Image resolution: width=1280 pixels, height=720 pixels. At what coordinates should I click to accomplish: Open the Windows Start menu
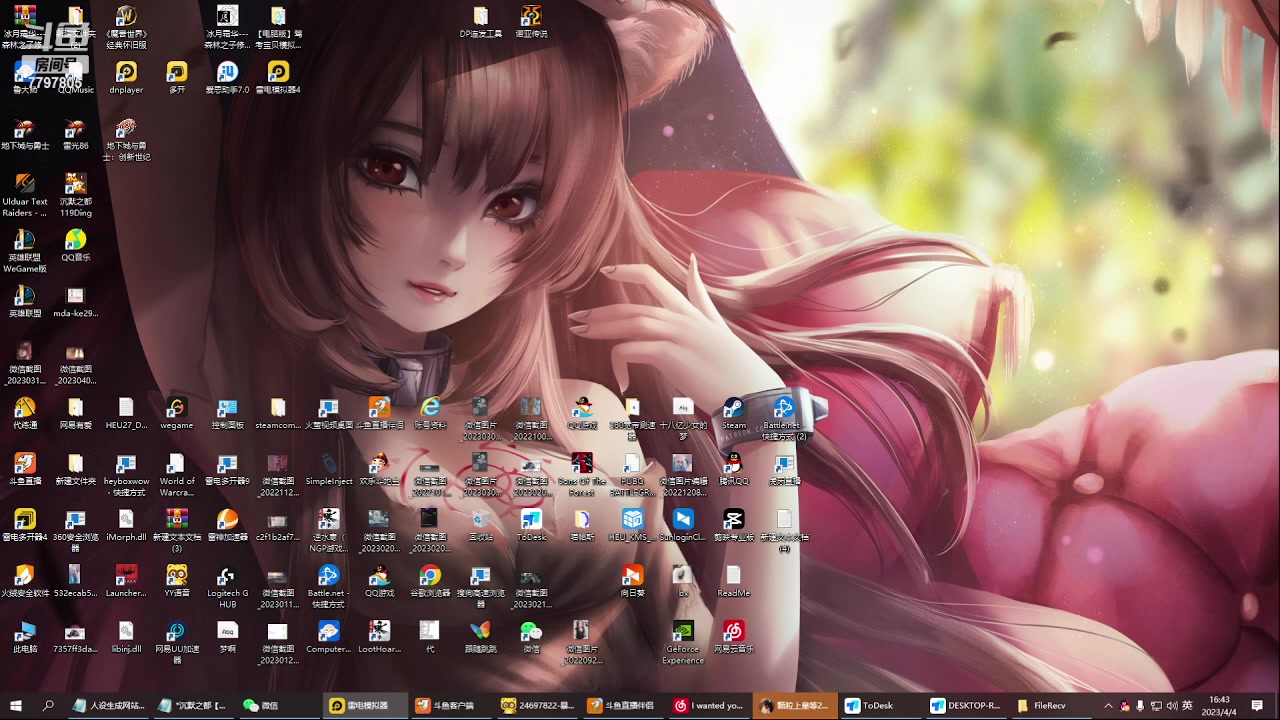(16, 705)
